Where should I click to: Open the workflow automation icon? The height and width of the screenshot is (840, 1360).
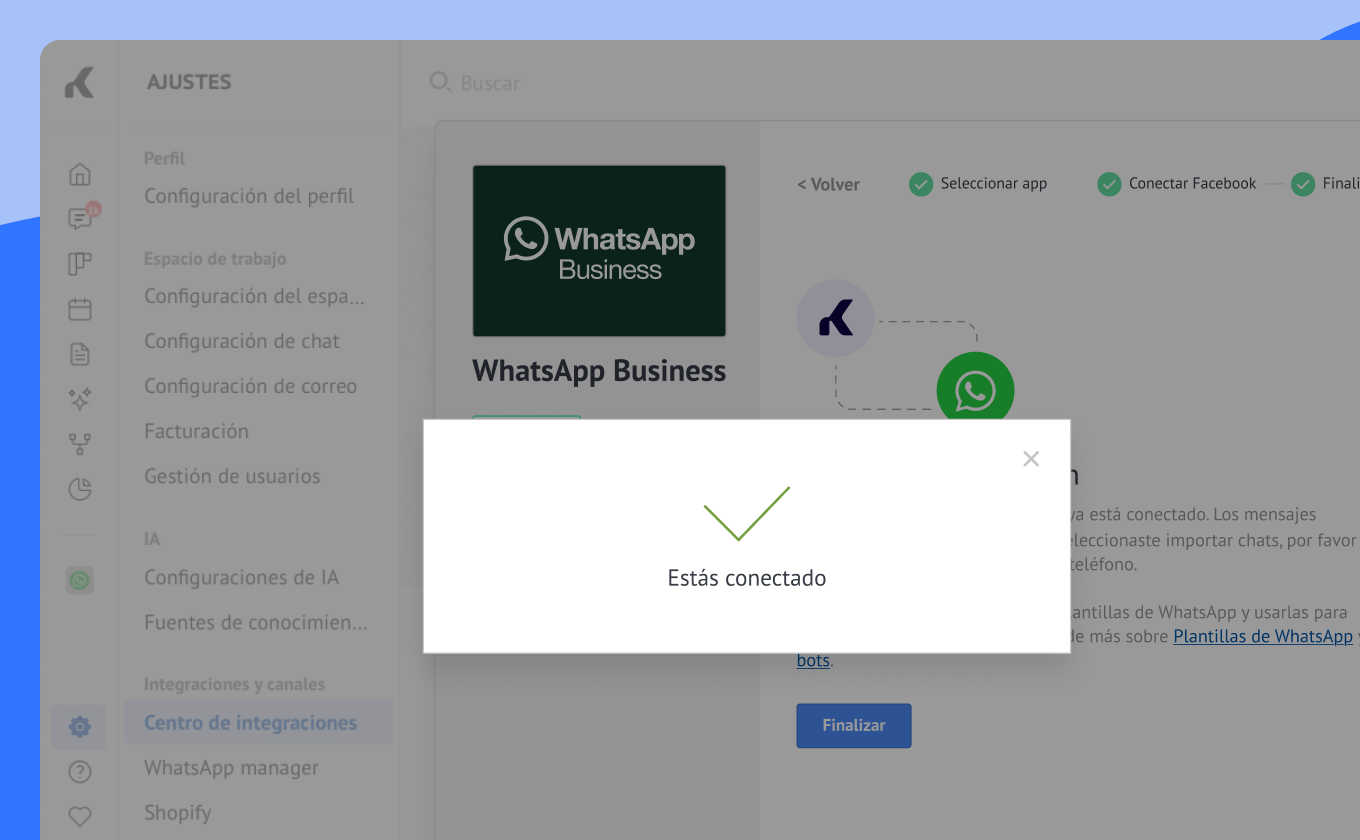[80, 443]
